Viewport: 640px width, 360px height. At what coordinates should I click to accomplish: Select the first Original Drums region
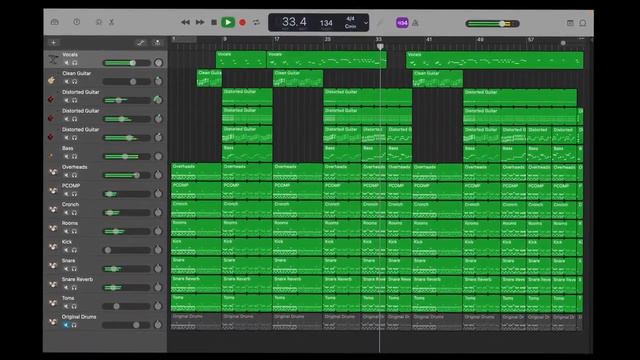coord(196,322)
